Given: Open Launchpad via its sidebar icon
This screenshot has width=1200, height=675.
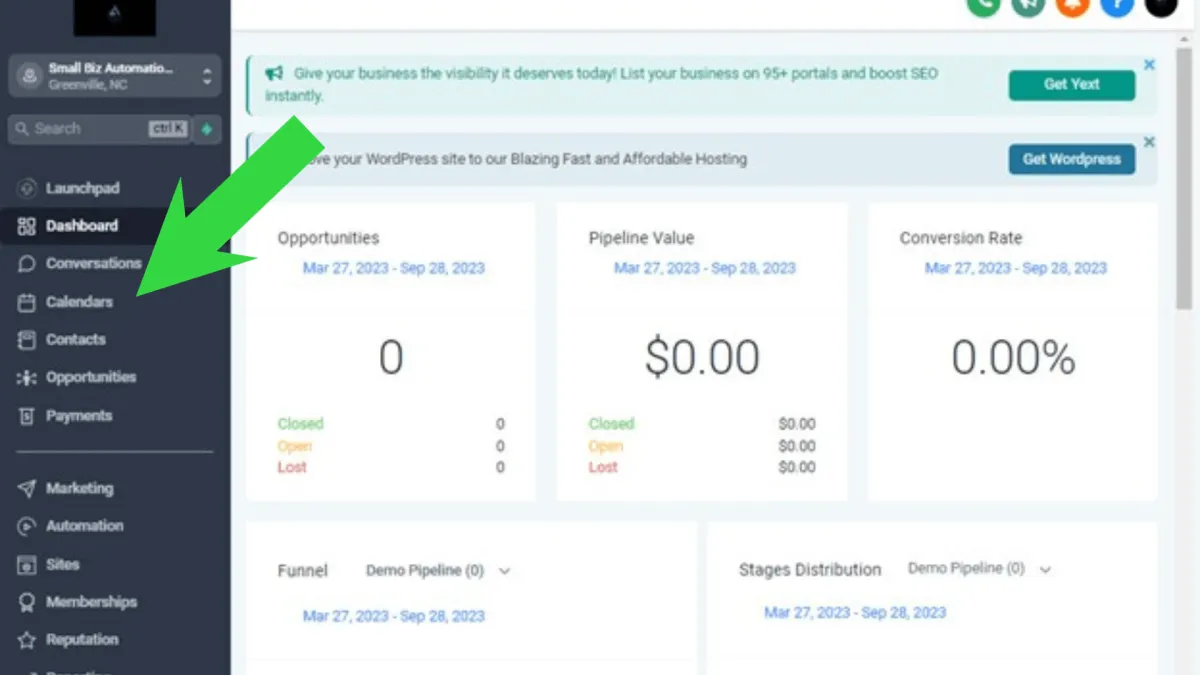Looking at the screenshot, I should (x=27, y=188).
